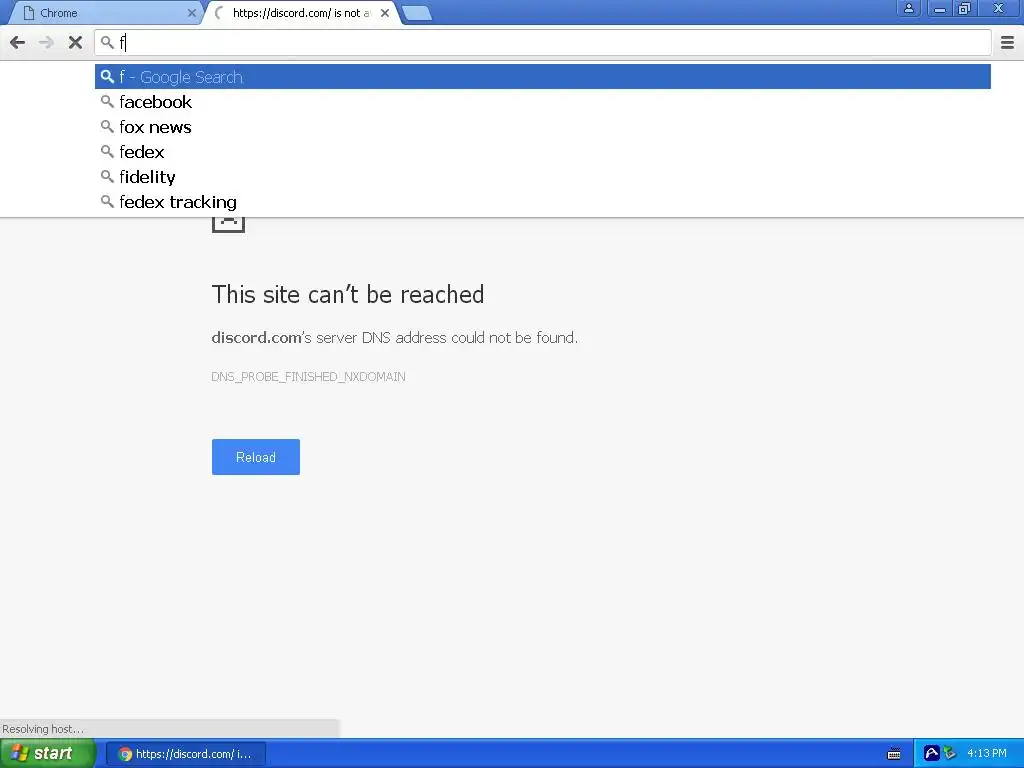This screenshot has width=1024, height=768.
Task: Restore down the Chrome window
Action: click(x=964, y=8)
